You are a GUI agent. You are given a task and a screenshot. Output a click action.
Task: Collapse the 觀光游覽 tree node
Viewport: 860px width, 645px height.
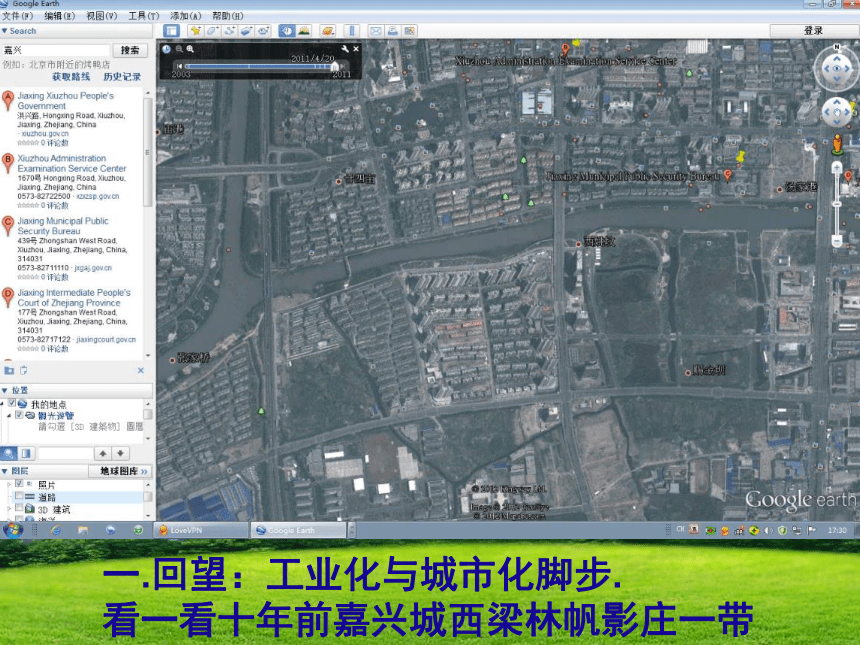[x=9, y=415]
